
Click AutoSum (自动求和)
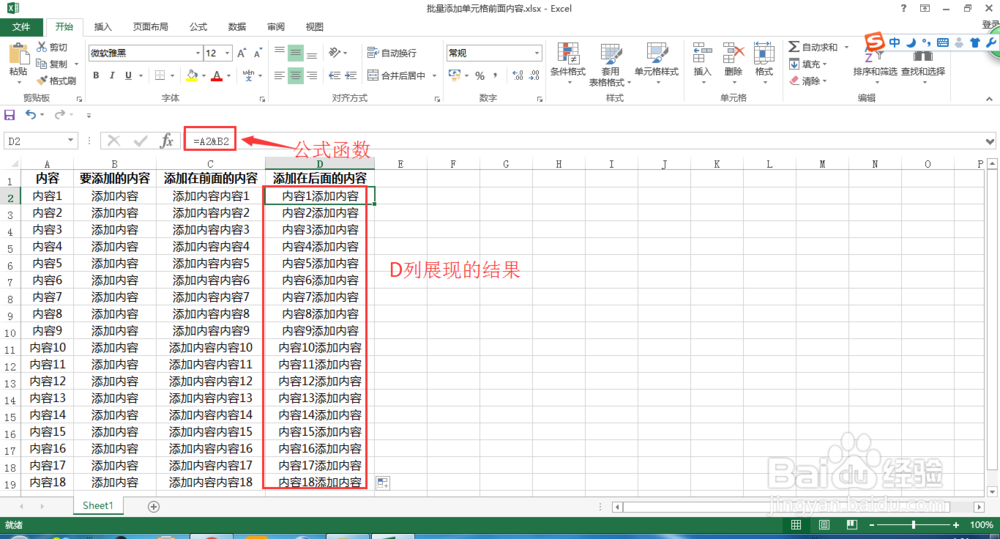click(x=813, y=47)
